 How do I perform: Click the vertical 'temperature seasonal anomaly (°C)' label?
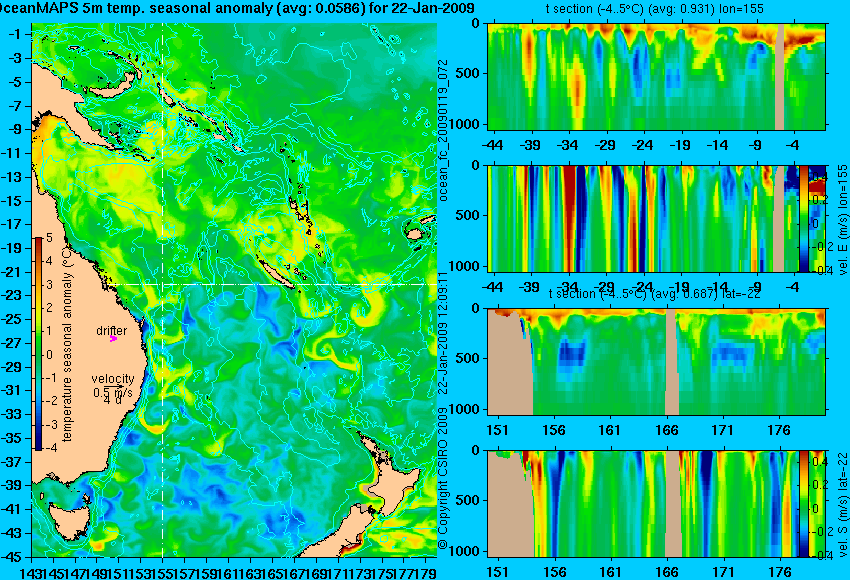(67, 344)
